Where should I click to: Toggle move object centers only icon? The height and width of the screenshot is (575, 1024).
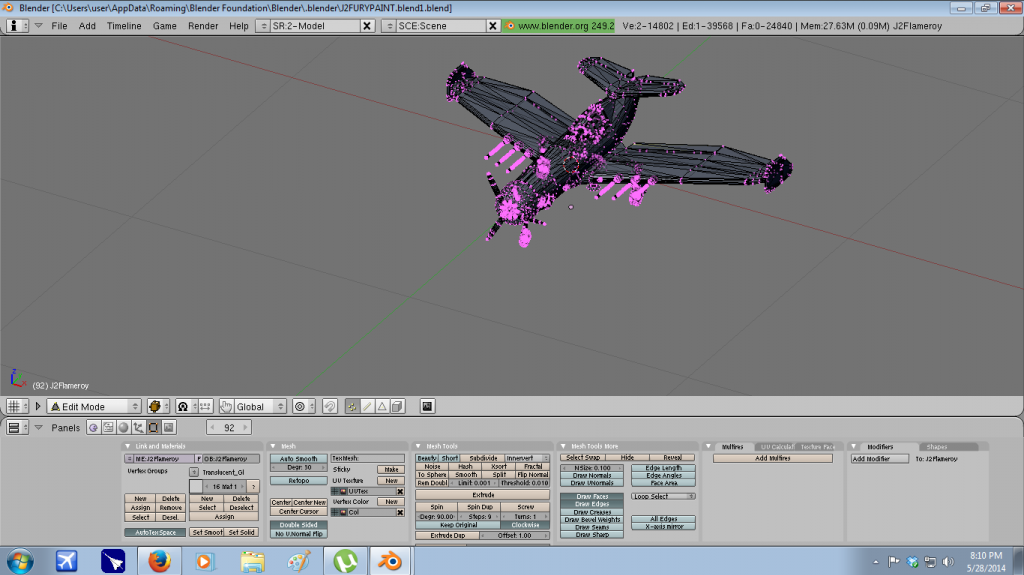(205, 406)
